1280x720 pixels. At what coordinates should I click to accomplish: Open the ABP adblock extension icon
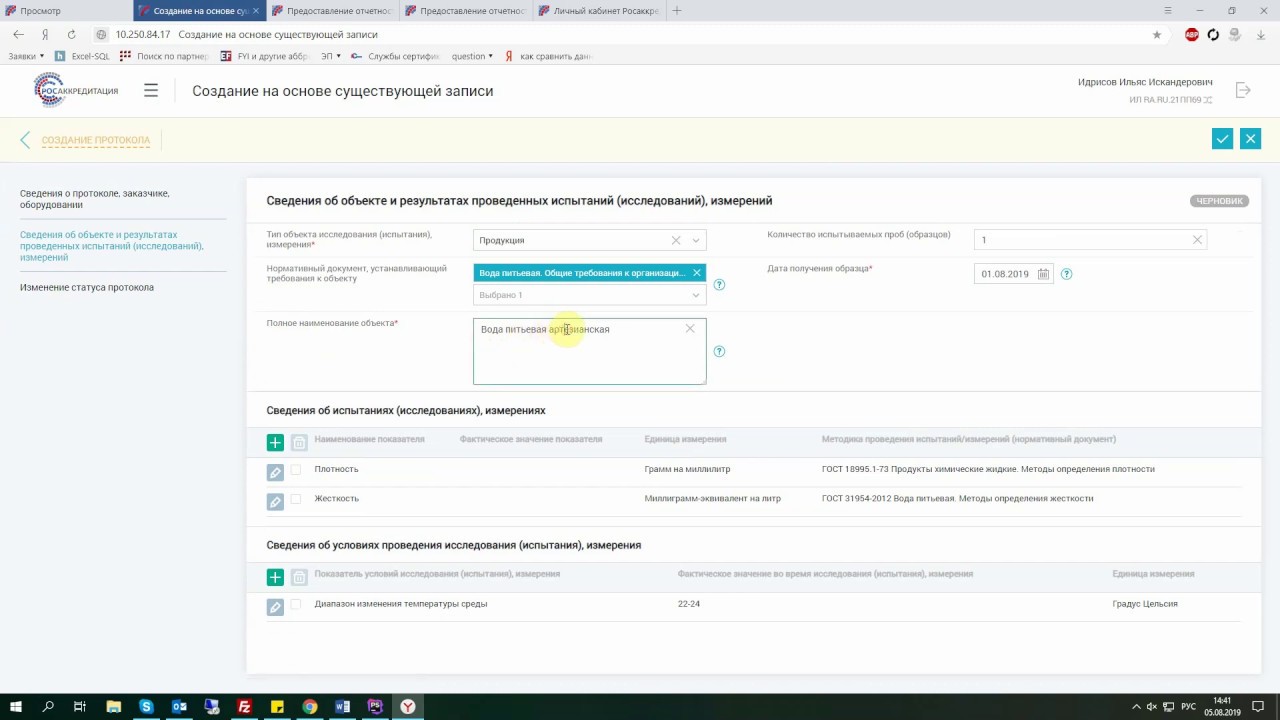click(x=1191, y=34)
